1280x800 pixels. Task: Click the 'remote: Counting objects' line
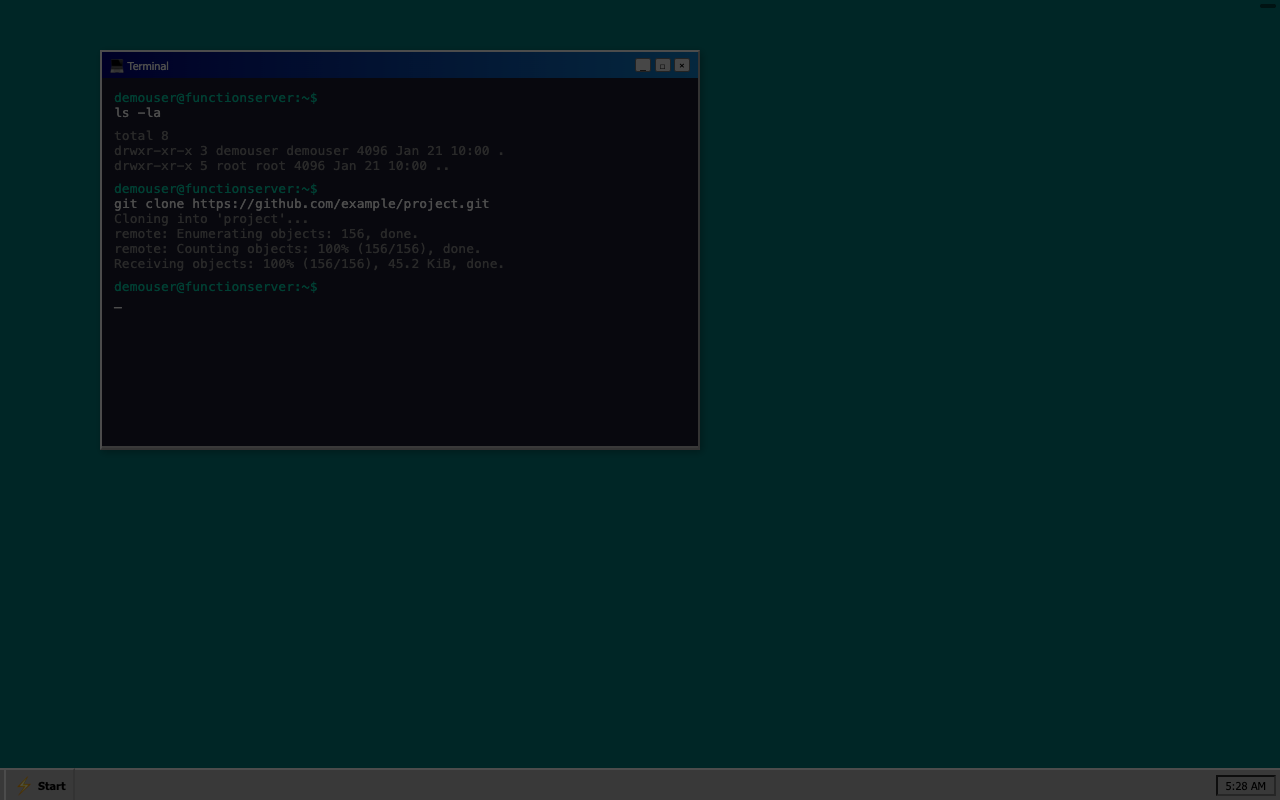[297, 248]
